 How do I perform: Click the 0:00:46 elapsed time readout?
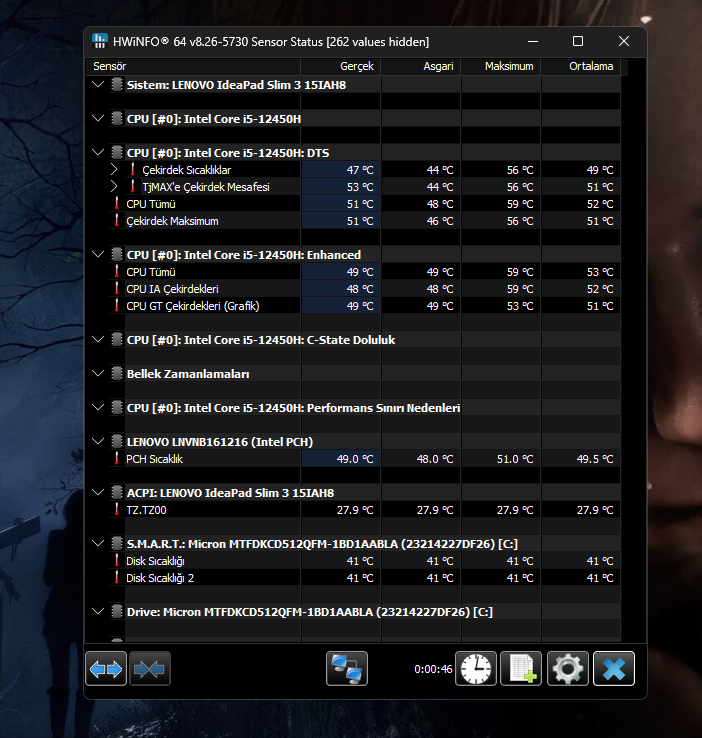pos(433,669)
